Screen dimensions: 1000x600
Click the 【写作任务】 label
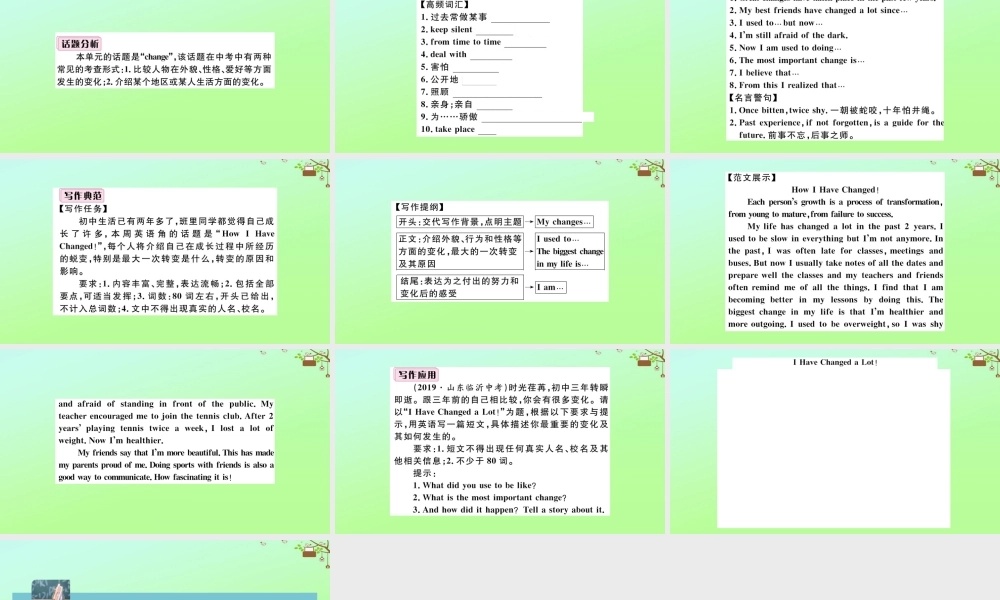click(83, 209)
